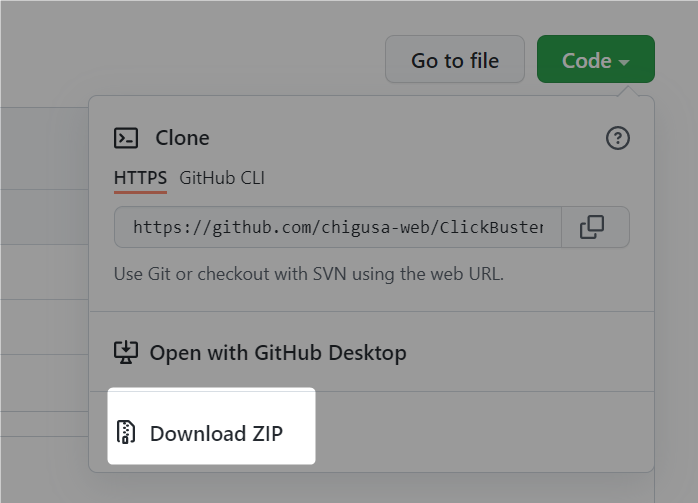Click the desktop download icon
This screenshot has width=698, height=503.
126,353
